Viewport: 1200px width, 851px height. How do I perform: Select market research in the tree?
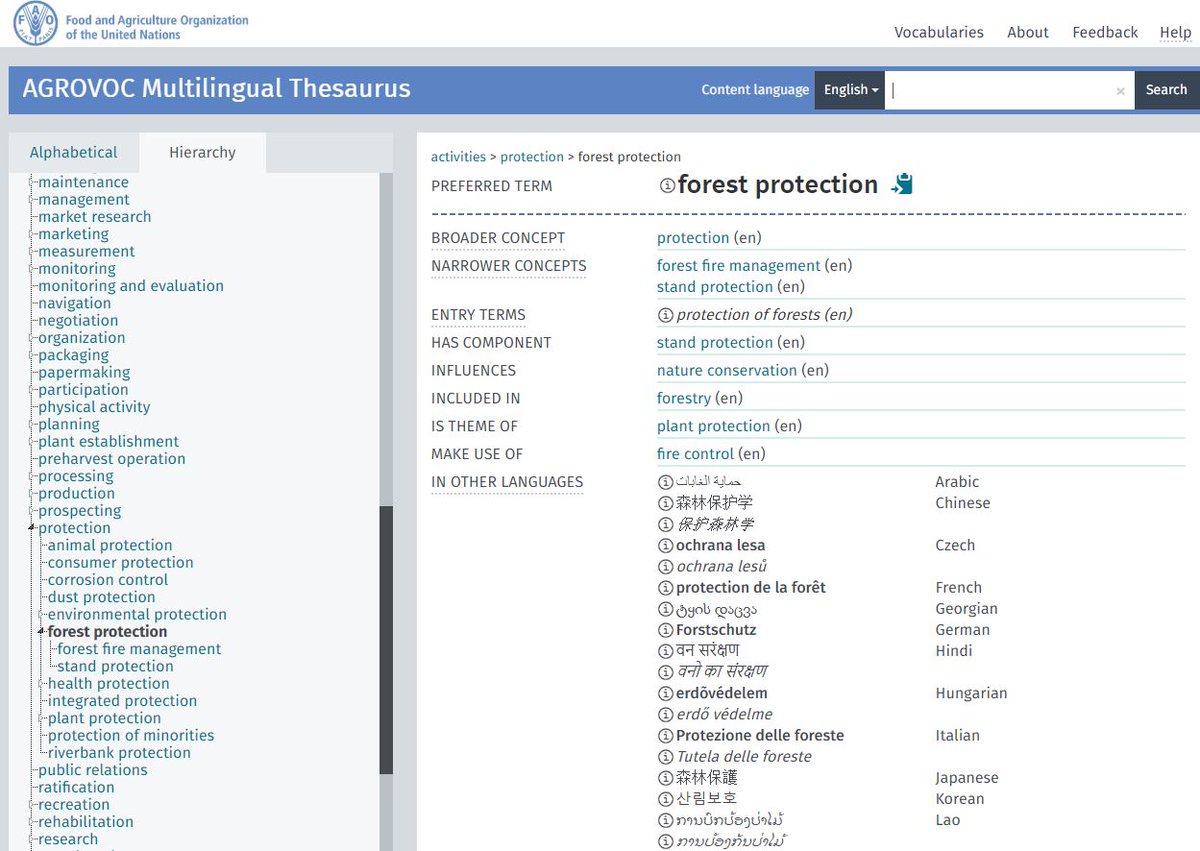click(x=95, y=217)
